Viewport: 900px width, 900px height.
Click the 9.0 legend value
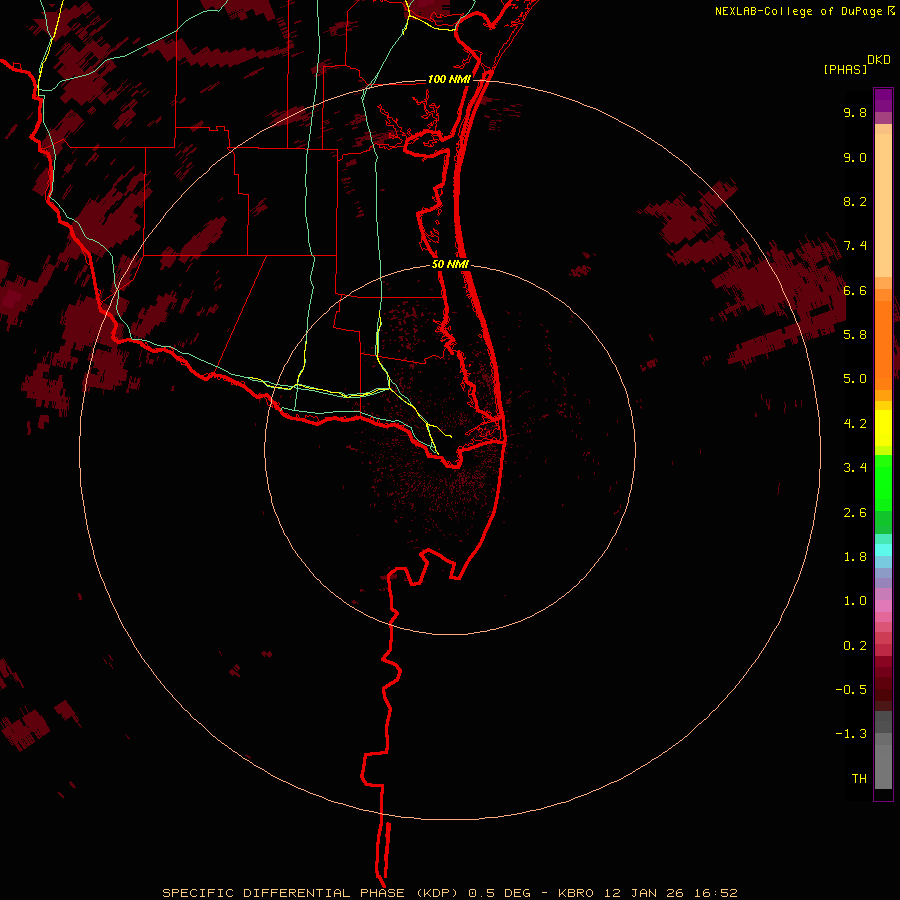point(855,157)
